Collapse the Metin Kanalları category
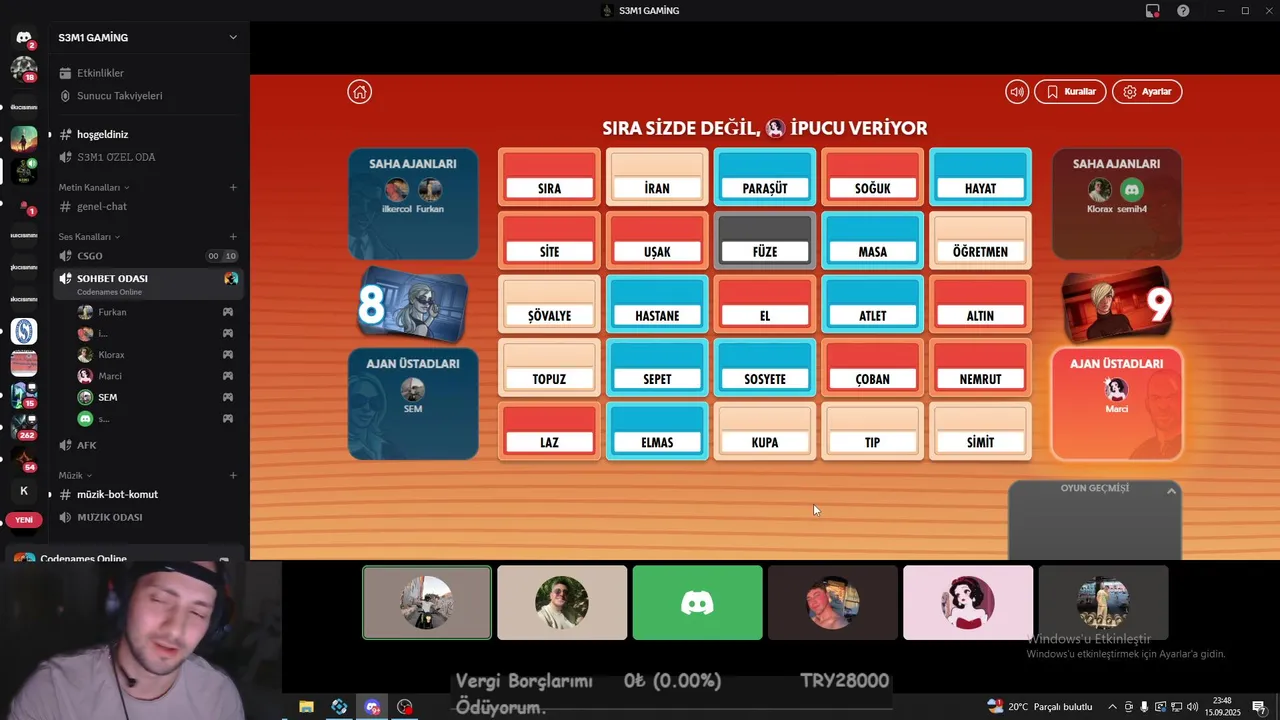This screenshot has width=1280, height=720. [x=93, y=187]
